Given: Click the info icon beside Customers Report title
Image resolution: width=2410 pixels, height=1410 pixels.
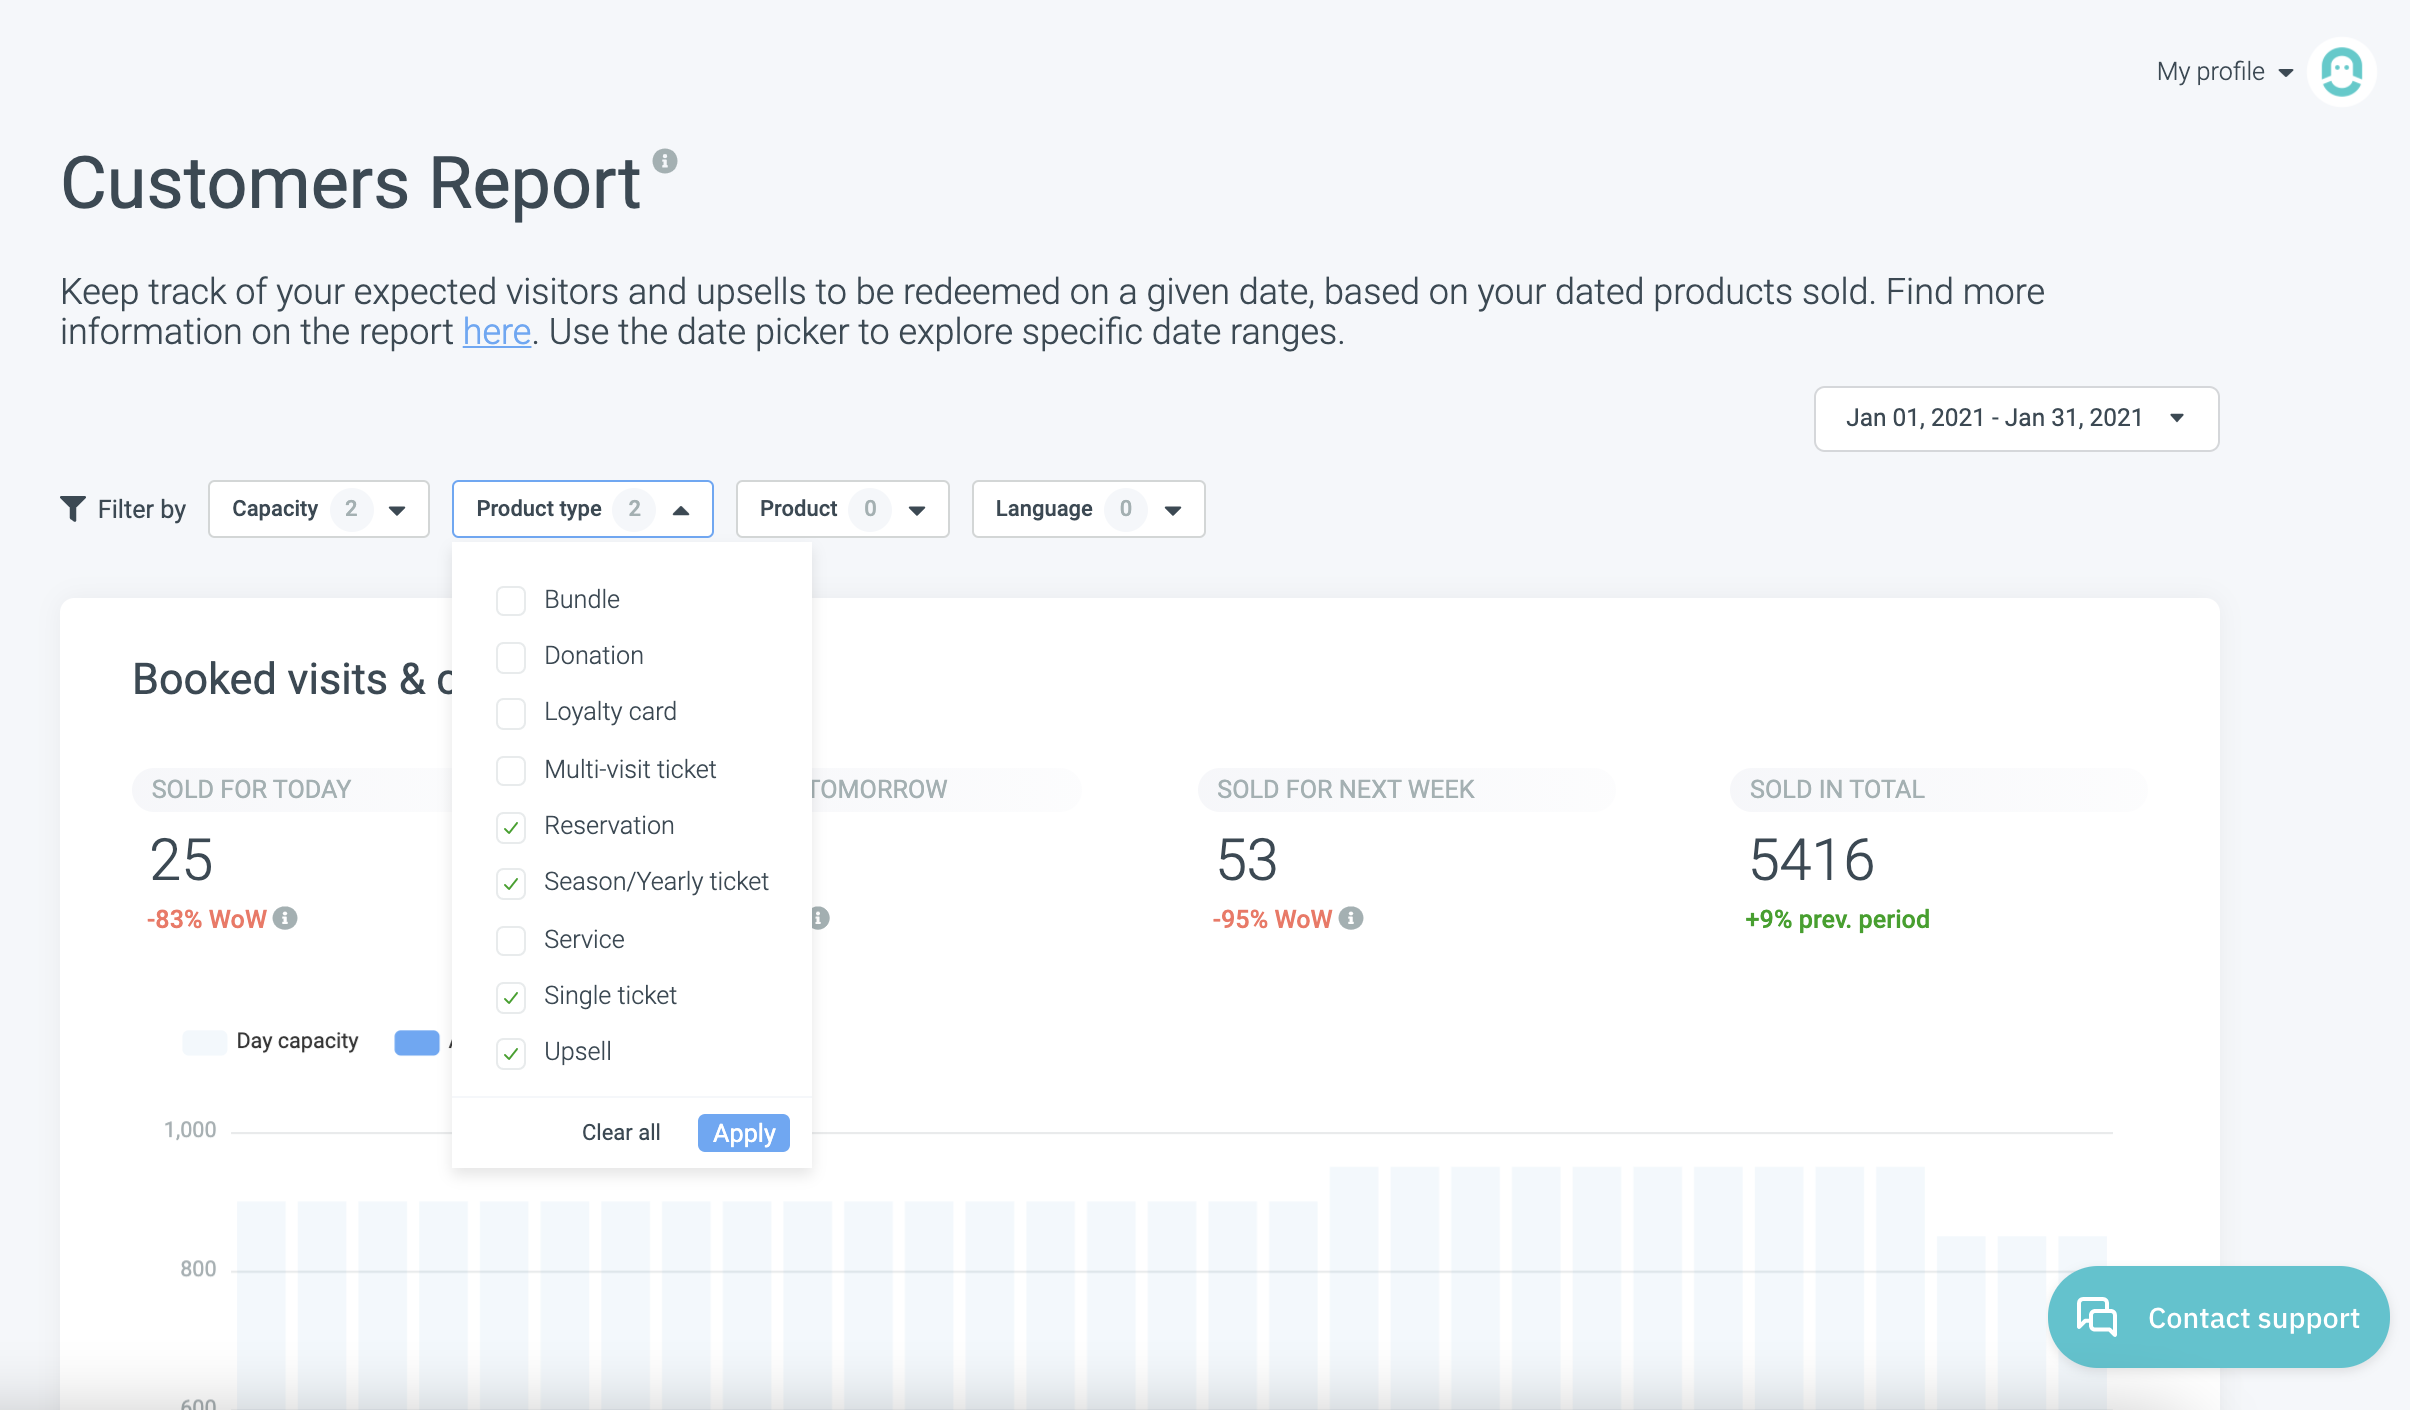Looking at the screenshot, I should pyautogui.click(x=665, y=161).
